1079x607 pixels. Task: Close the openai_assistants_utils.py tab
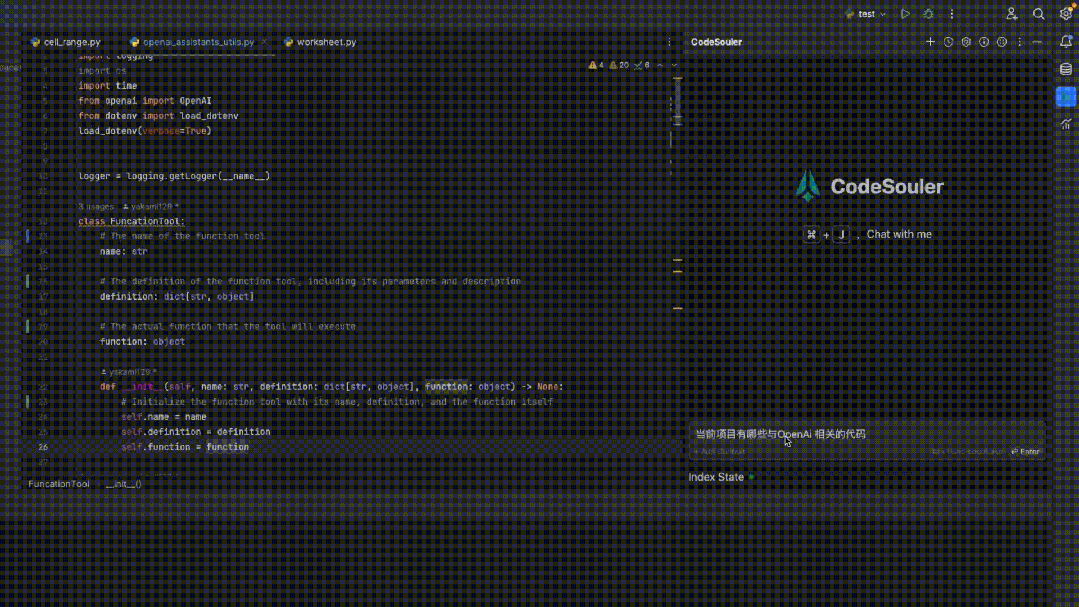(x=264, y=42)
